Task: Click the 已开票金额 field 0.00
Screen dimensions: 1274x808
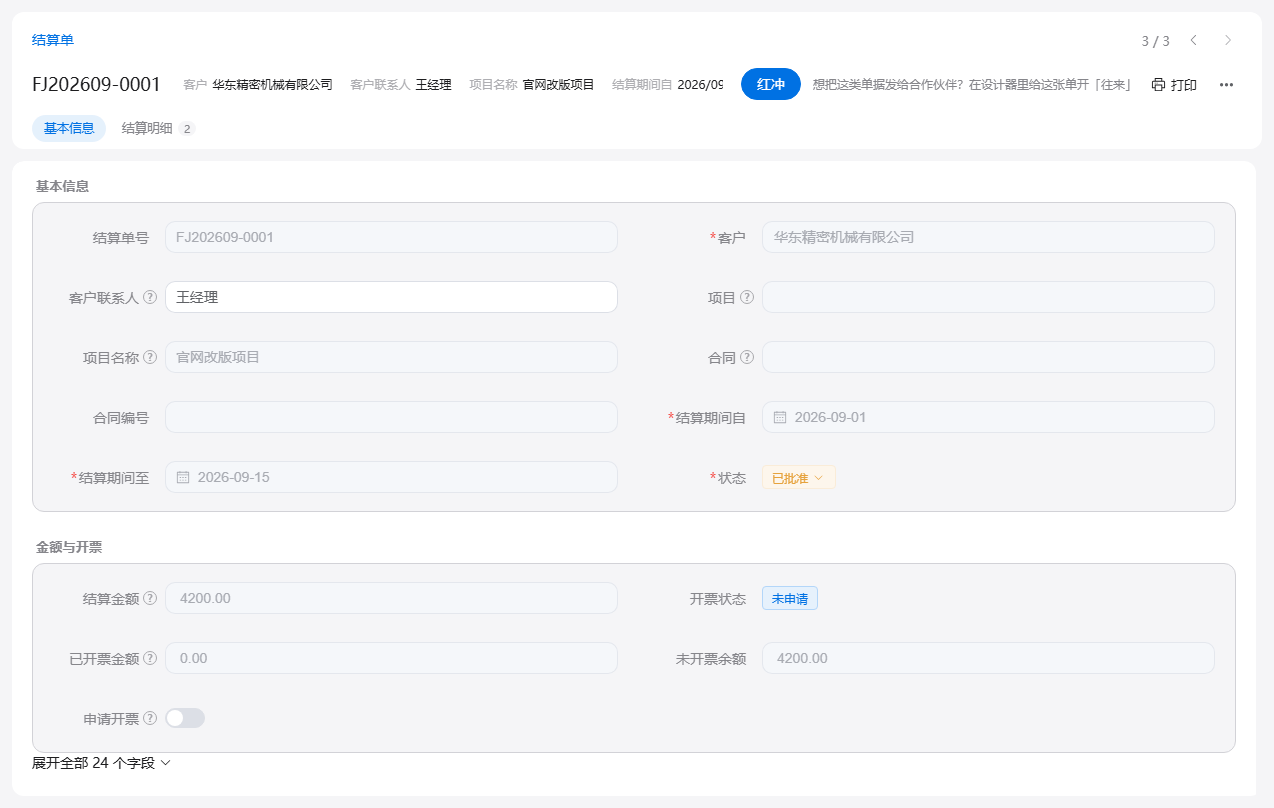Action: (x=391, y=658)
